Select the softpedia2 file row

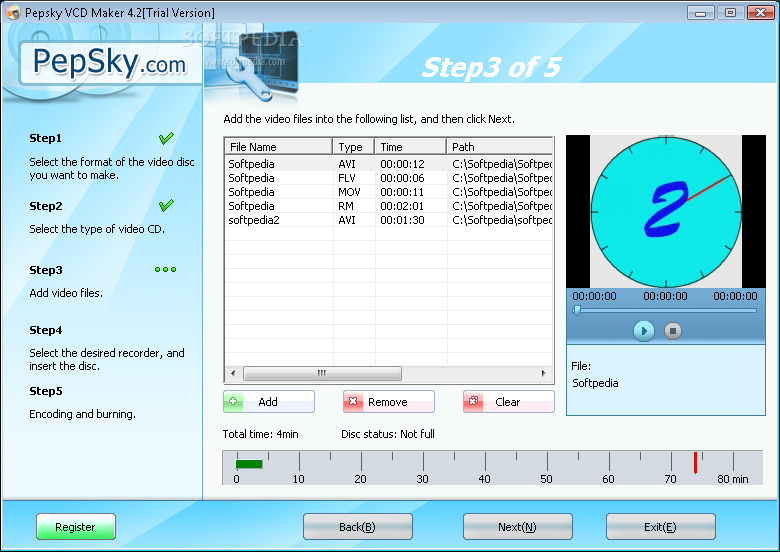point(389,220)
